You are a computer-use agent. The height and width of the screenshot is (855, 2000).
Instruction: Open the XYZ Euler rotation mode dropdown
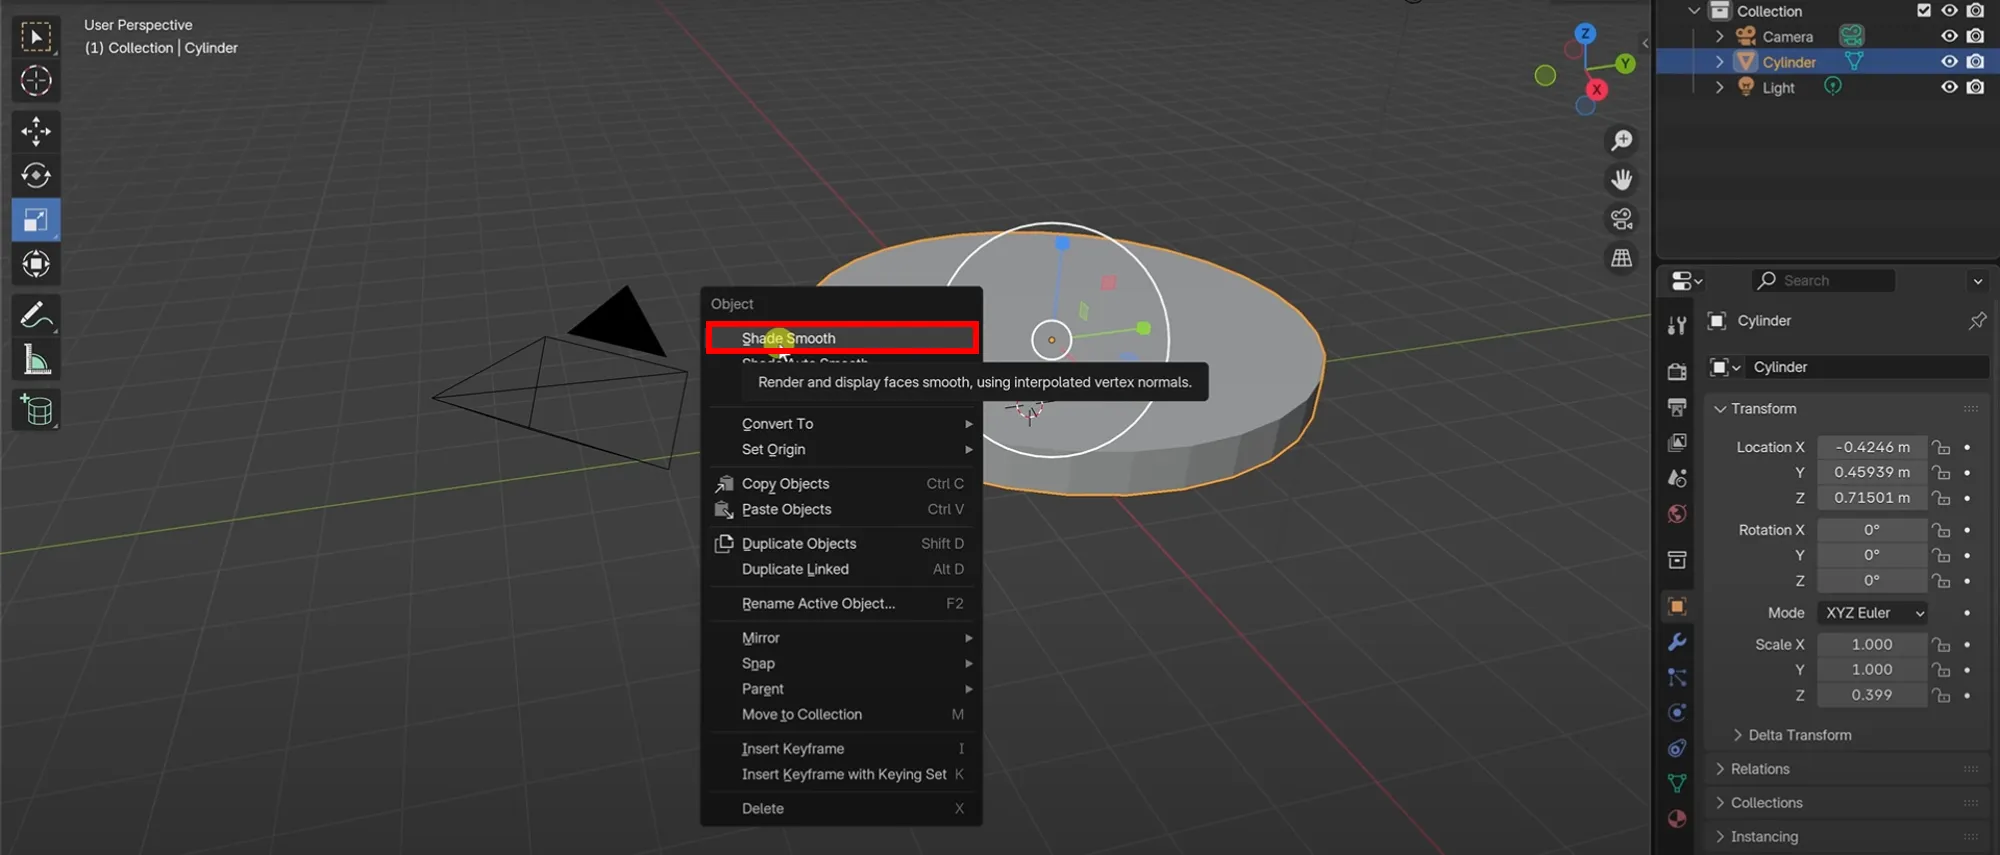pyautogui.click(x=1873, y=613)
